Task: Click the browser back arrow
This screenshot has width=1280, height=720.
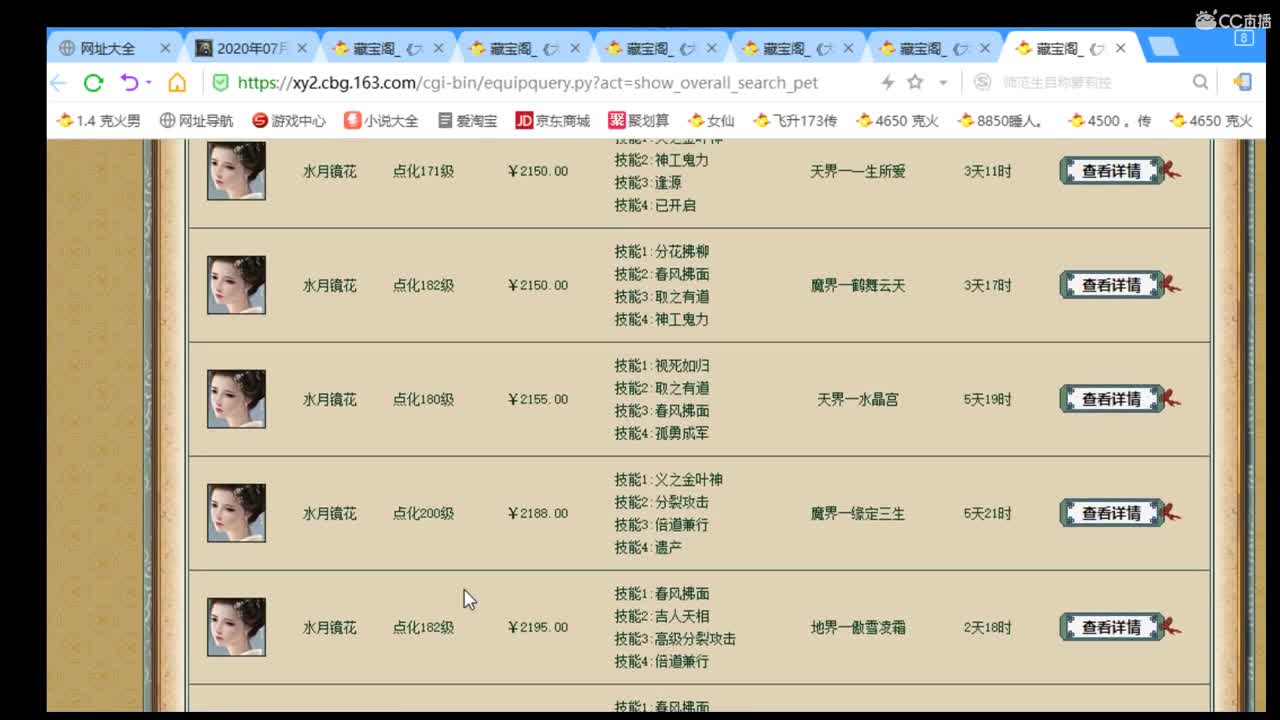Action: click(x=58, y=83)
